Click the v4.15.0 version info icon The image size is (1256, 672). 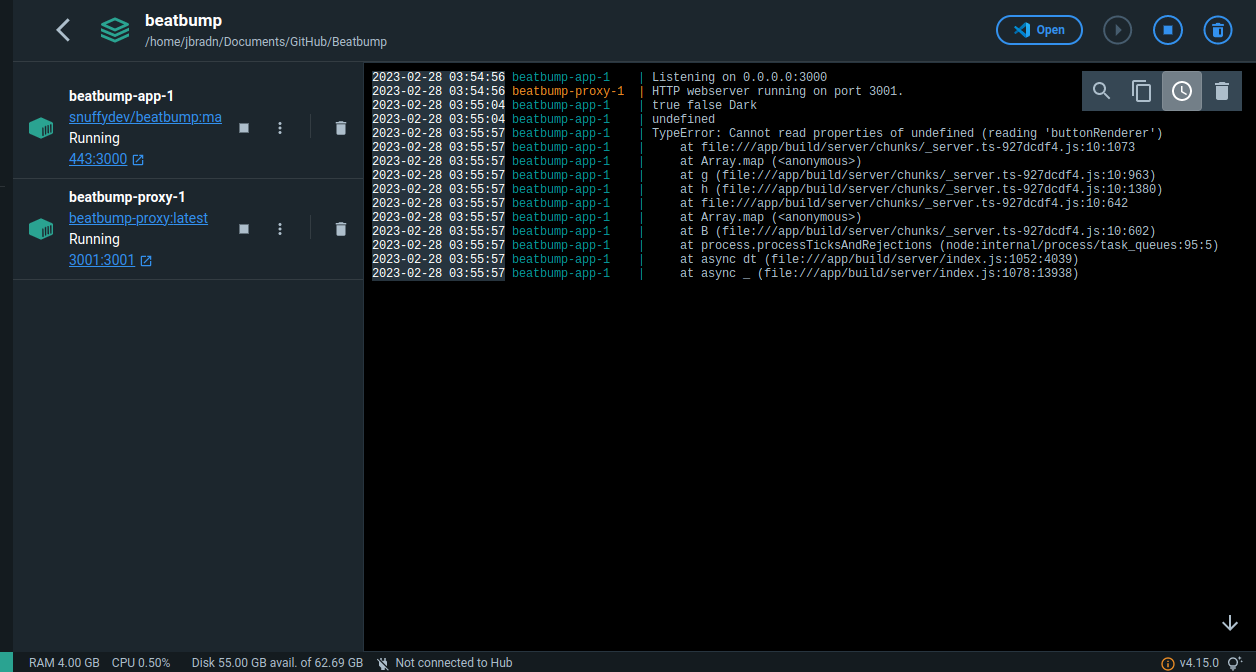click(1167, 663)
